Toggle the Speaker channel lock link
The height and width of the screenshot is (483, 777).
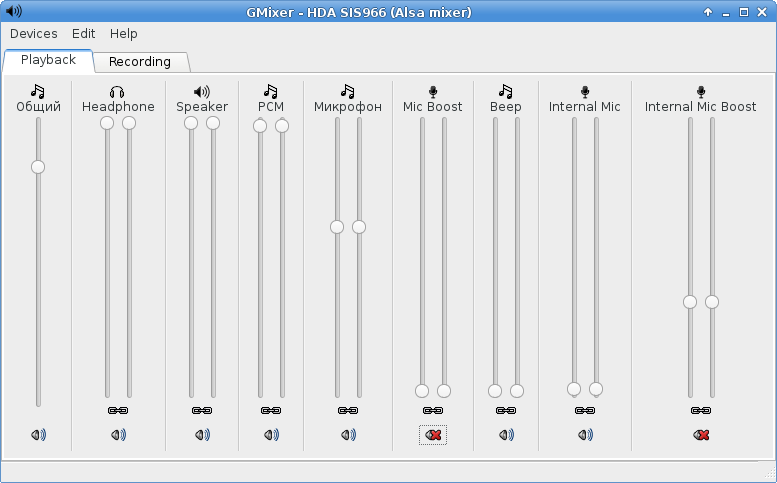pos(202,410)
